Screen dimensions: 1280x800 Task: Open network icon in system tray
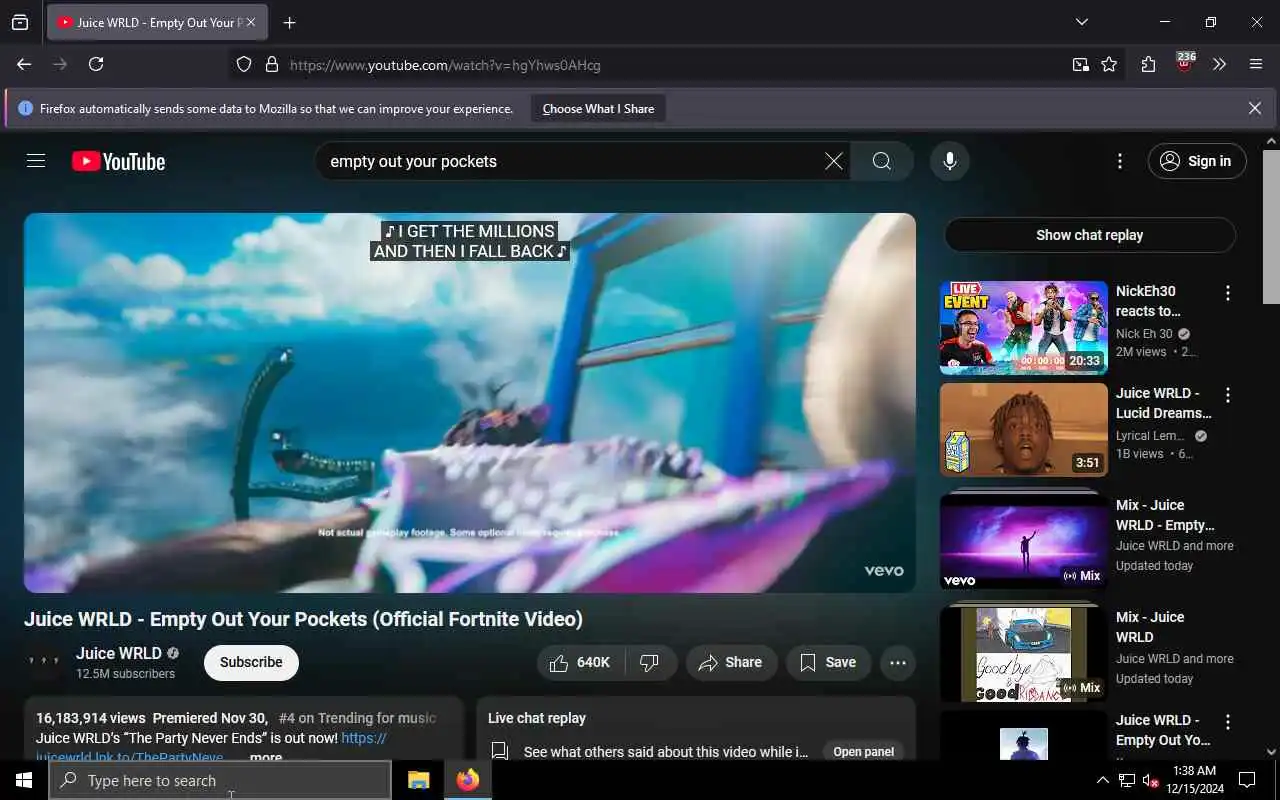pyautogui.click(x=1127, y=780)
